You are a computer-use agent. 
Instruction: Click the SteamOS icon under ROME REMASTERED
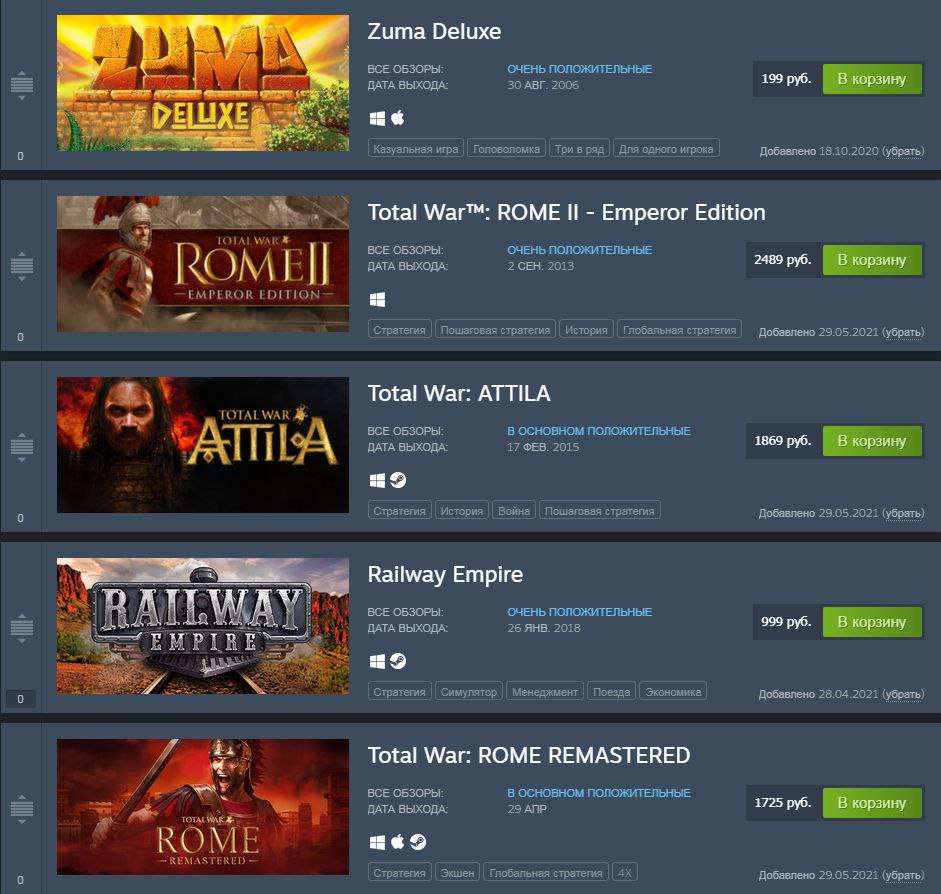418,842
